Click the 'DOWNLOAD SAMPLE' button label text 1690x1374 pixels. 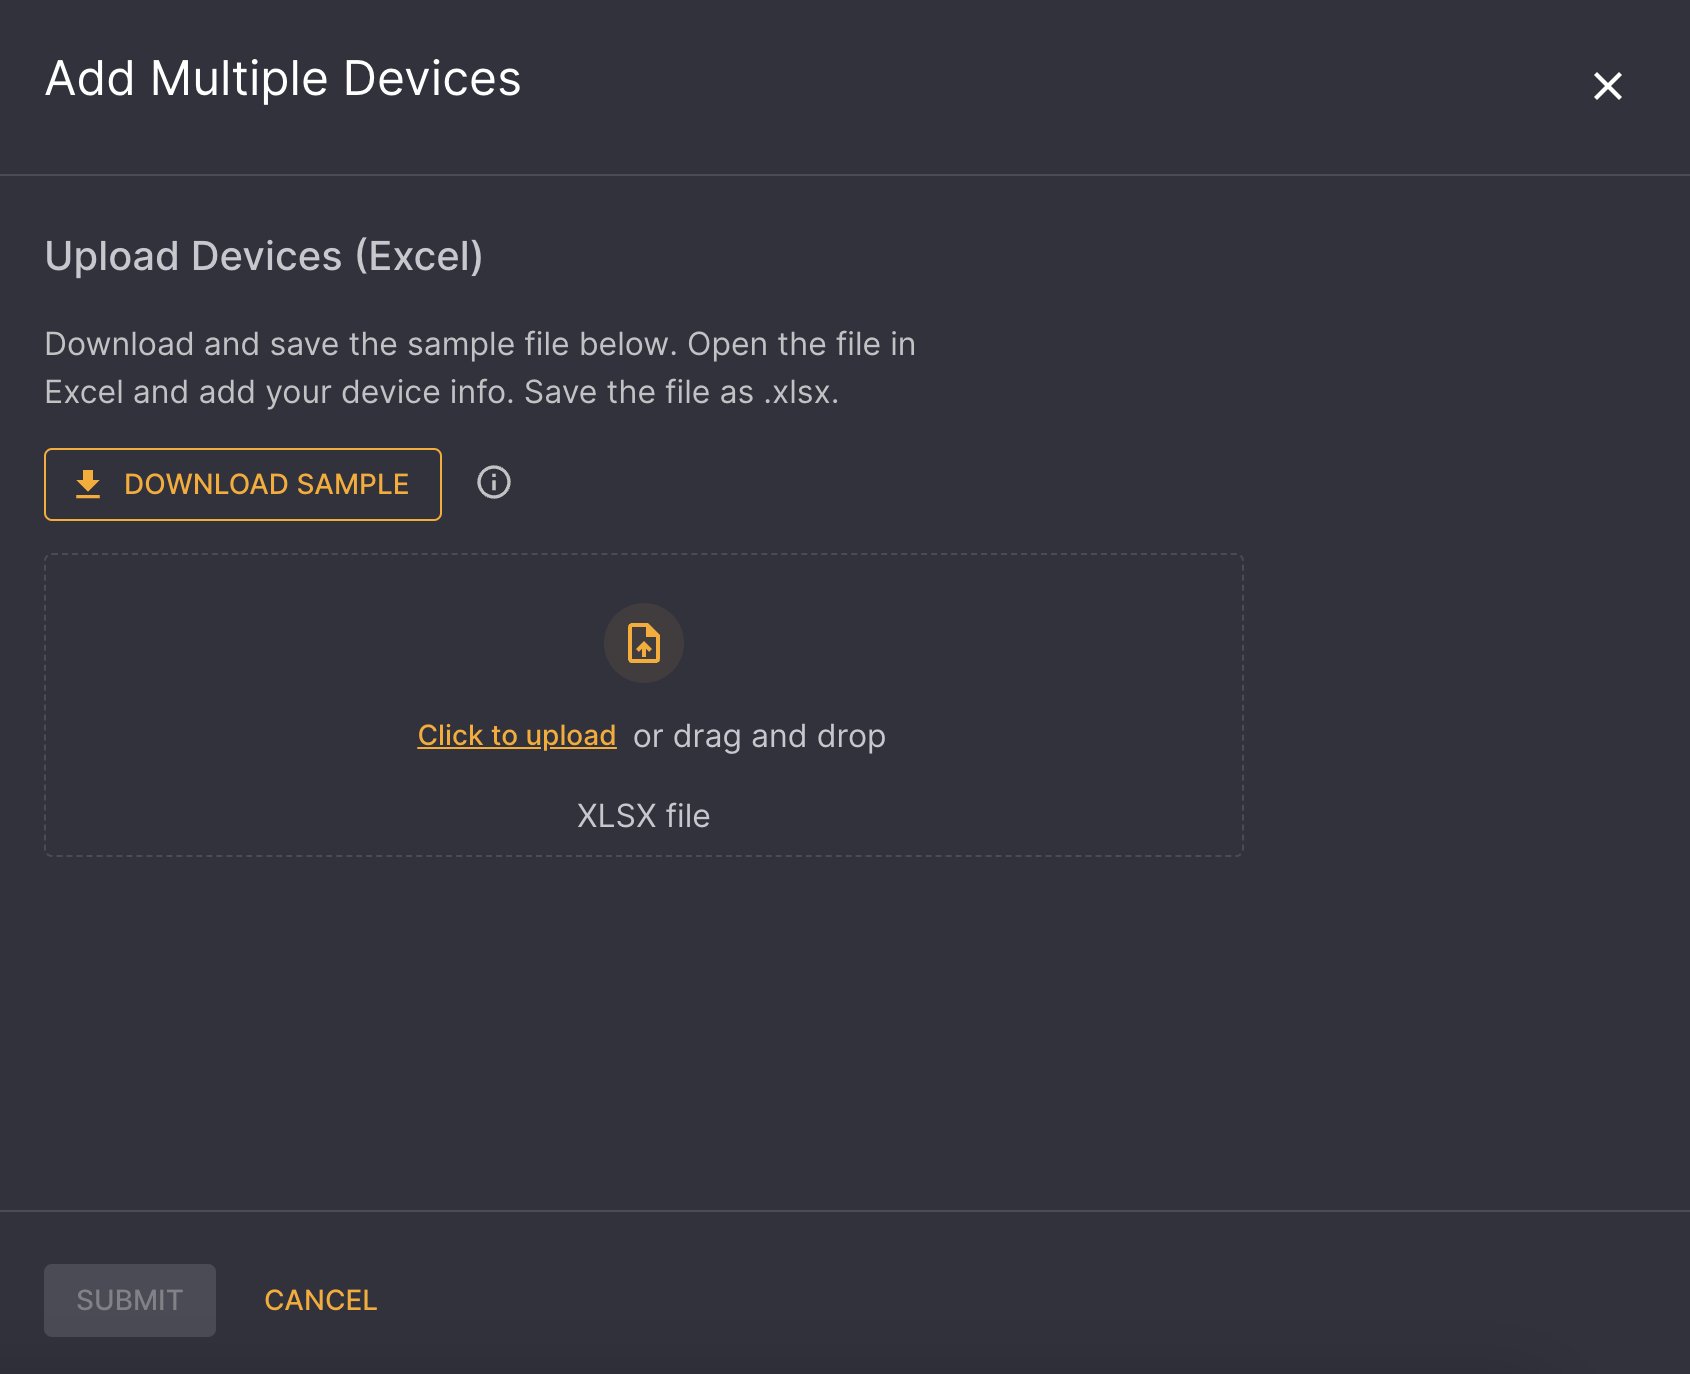(x=267, y=484)
